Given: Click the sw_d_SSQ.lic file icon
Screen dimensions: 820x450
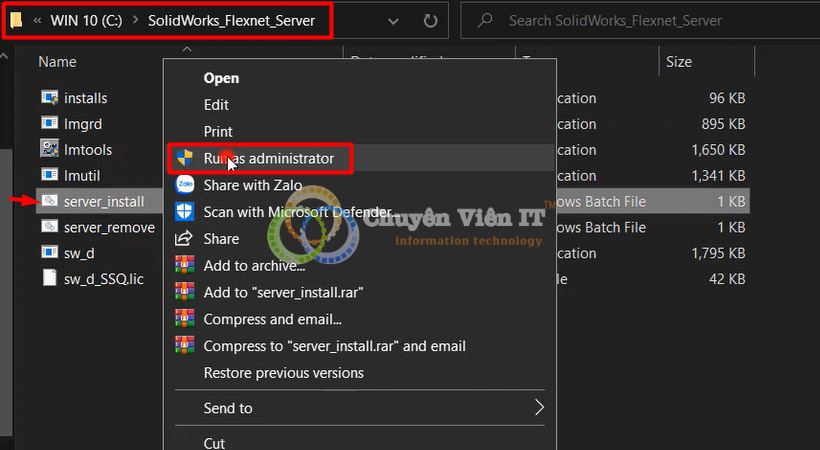Looking at the screenshot, I should point(50,279).
